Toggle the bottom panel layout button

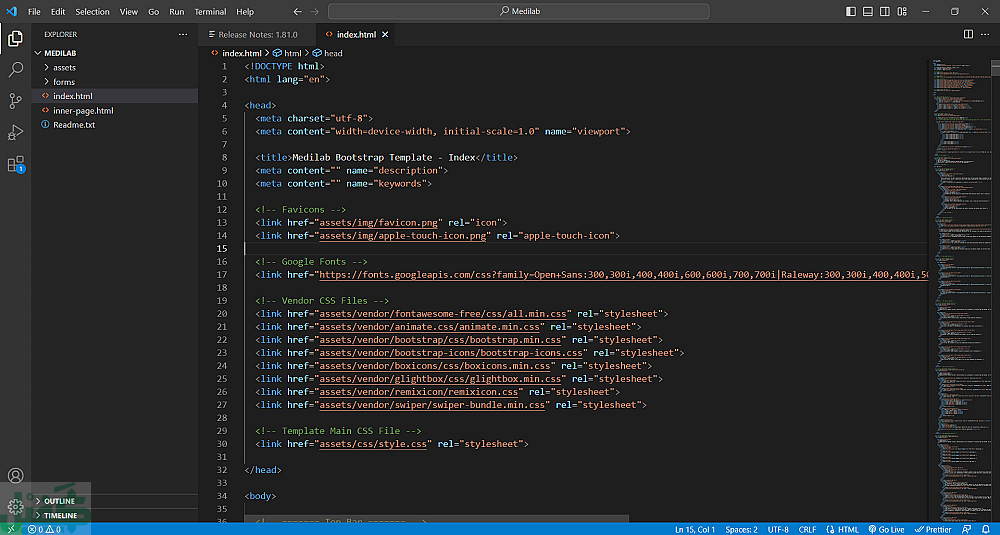point(867,12)
